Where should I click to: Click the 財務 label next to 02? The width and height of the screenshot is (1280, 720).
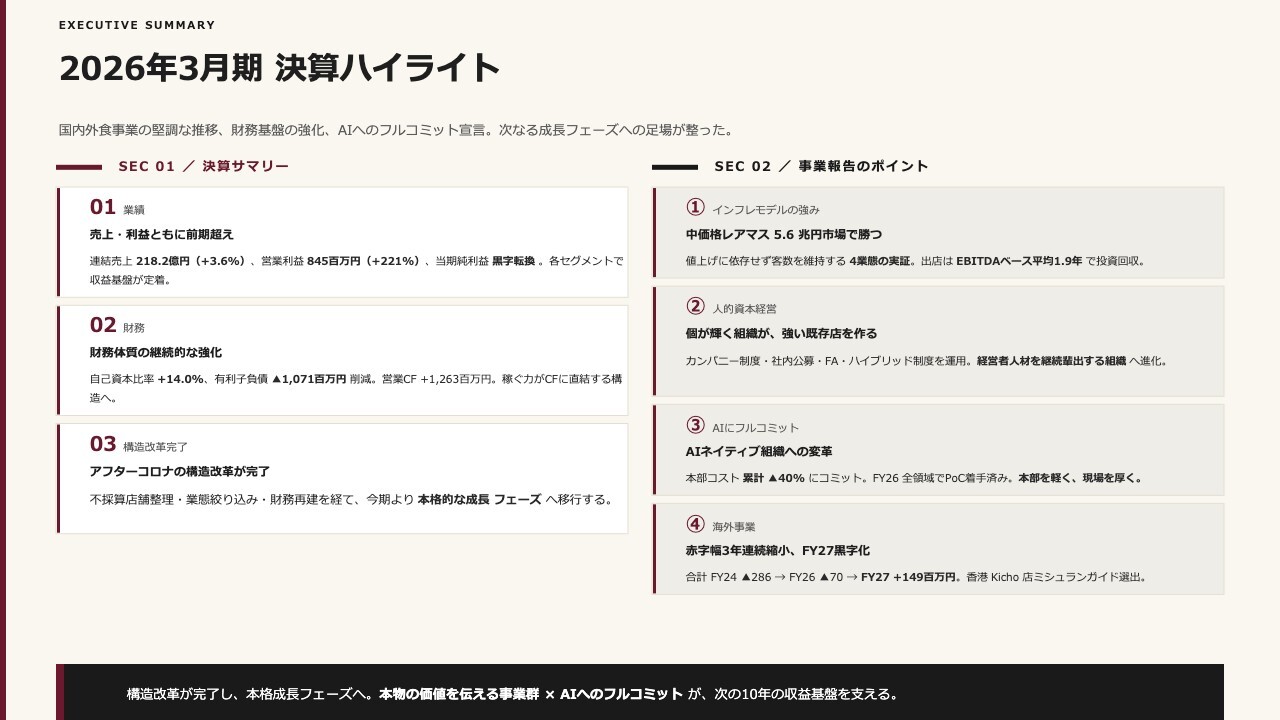click(x=134, y=328)
